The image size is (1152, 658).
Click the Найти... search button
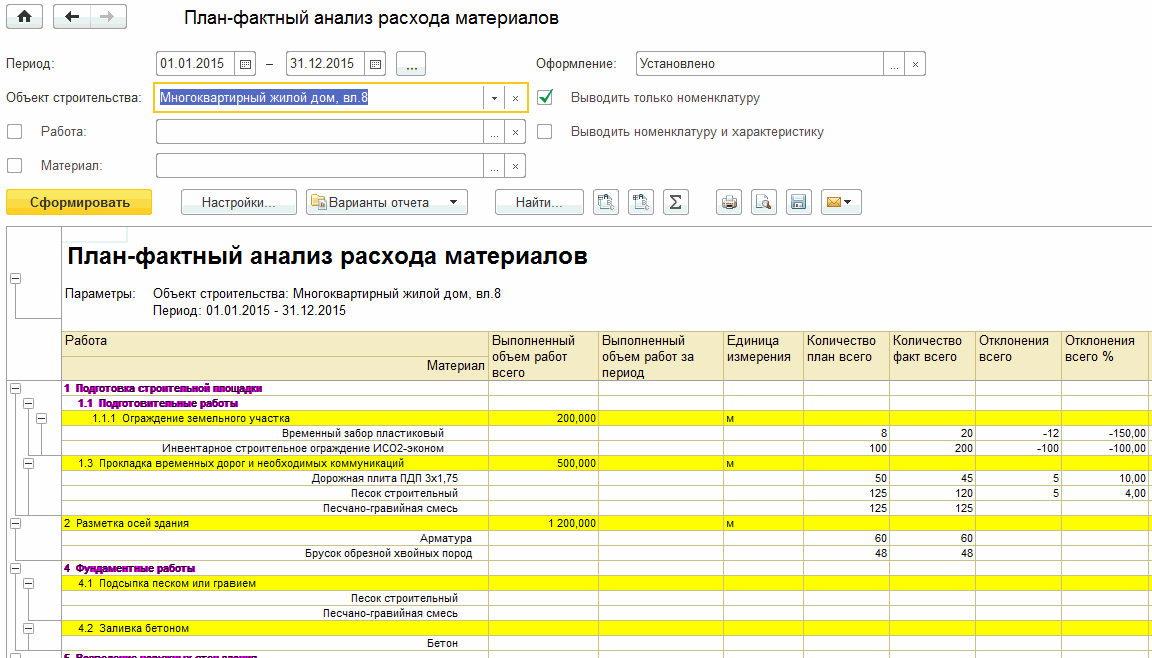(x=539, y=203)
